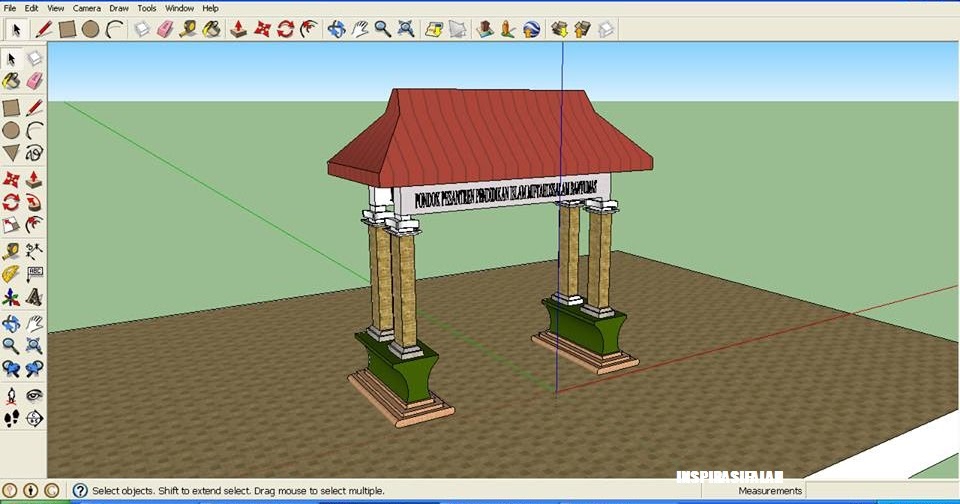
Task: Choose the Paint Bucket in the left tool set
Action: [x=11, y=80]
